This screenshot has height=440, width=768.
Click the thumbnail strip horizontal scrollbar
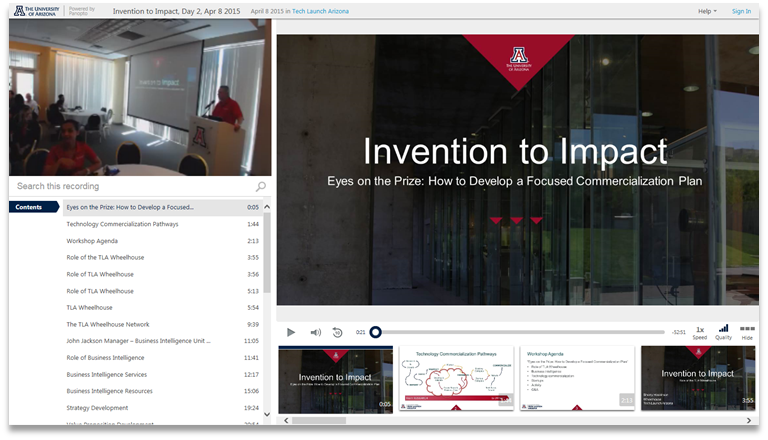click(x=319, y=420)
